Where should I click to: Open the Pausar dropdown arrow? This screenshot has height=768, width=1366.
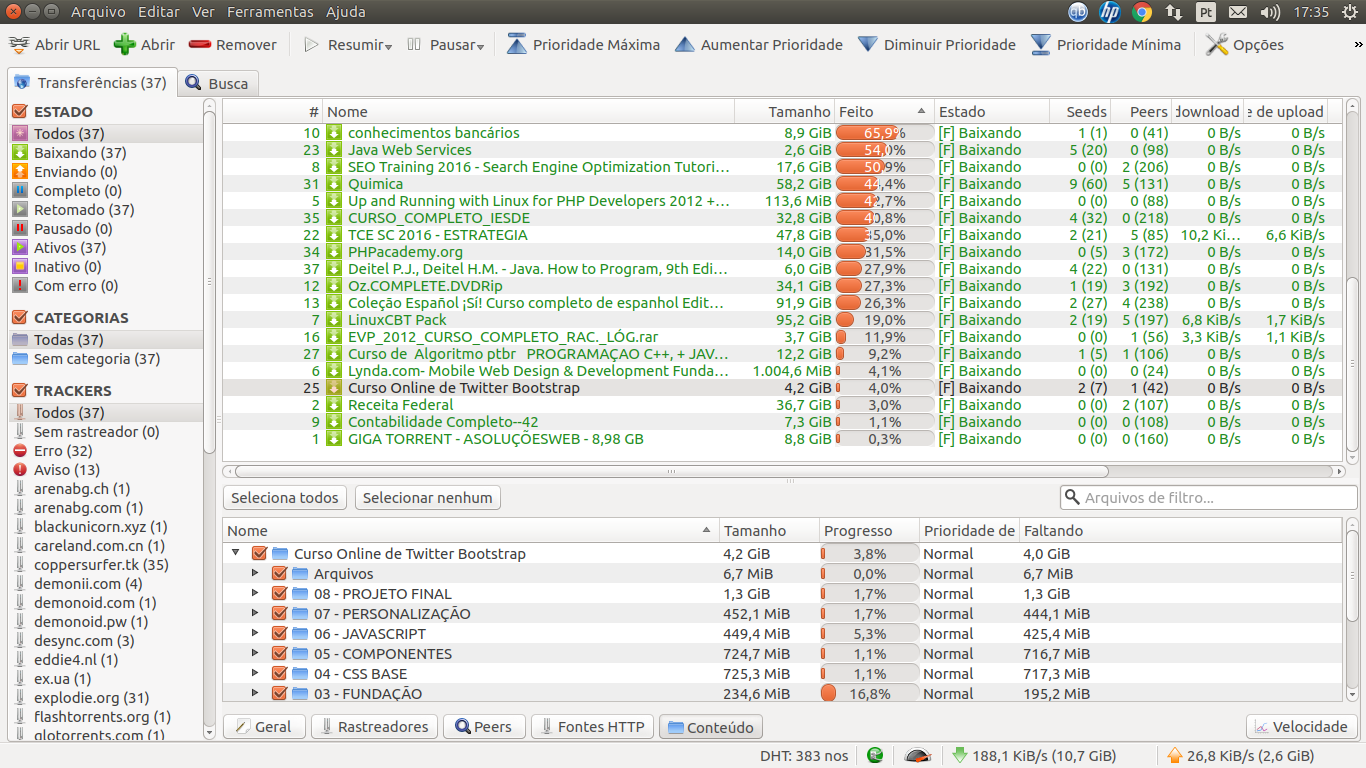tap(480, 47)
